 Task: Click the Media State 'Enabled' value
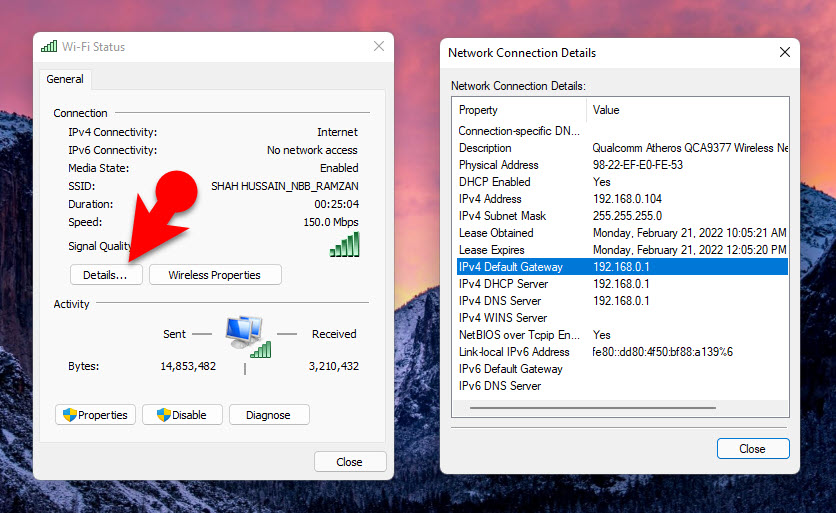tap(339, 168)
